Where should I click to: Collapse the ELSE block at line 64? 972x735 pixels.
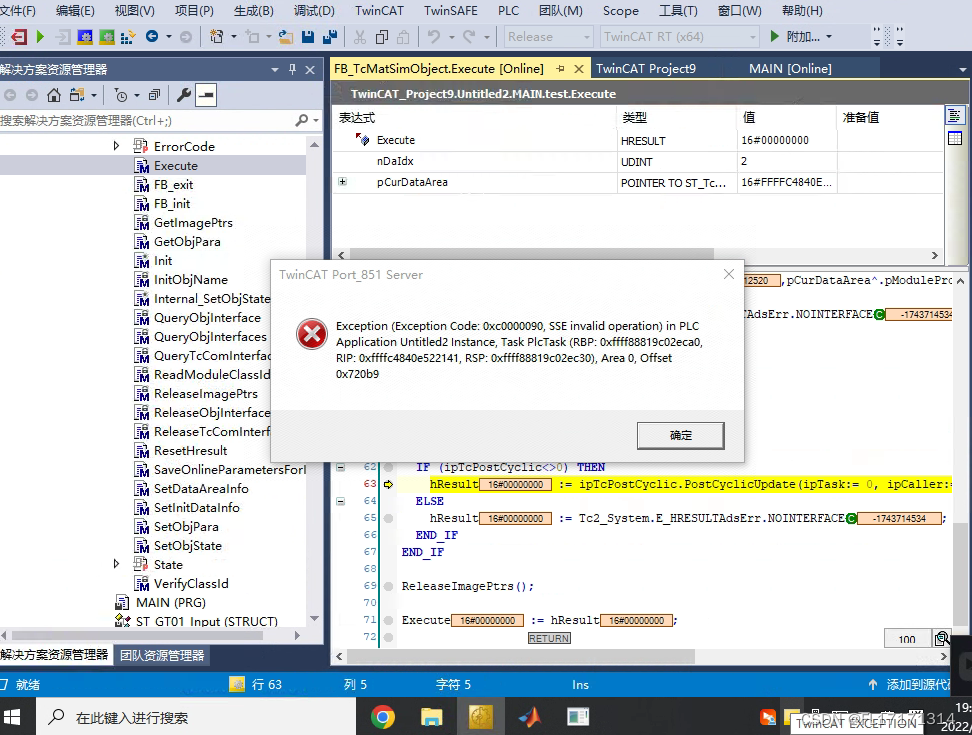click(340, 501)
